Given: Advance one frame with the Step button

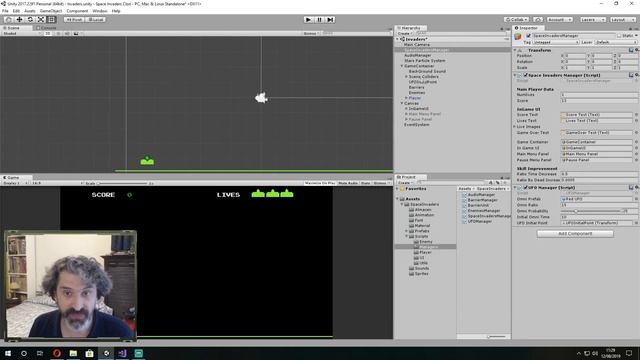Looking at the screenshot, I should coord(330,19).
